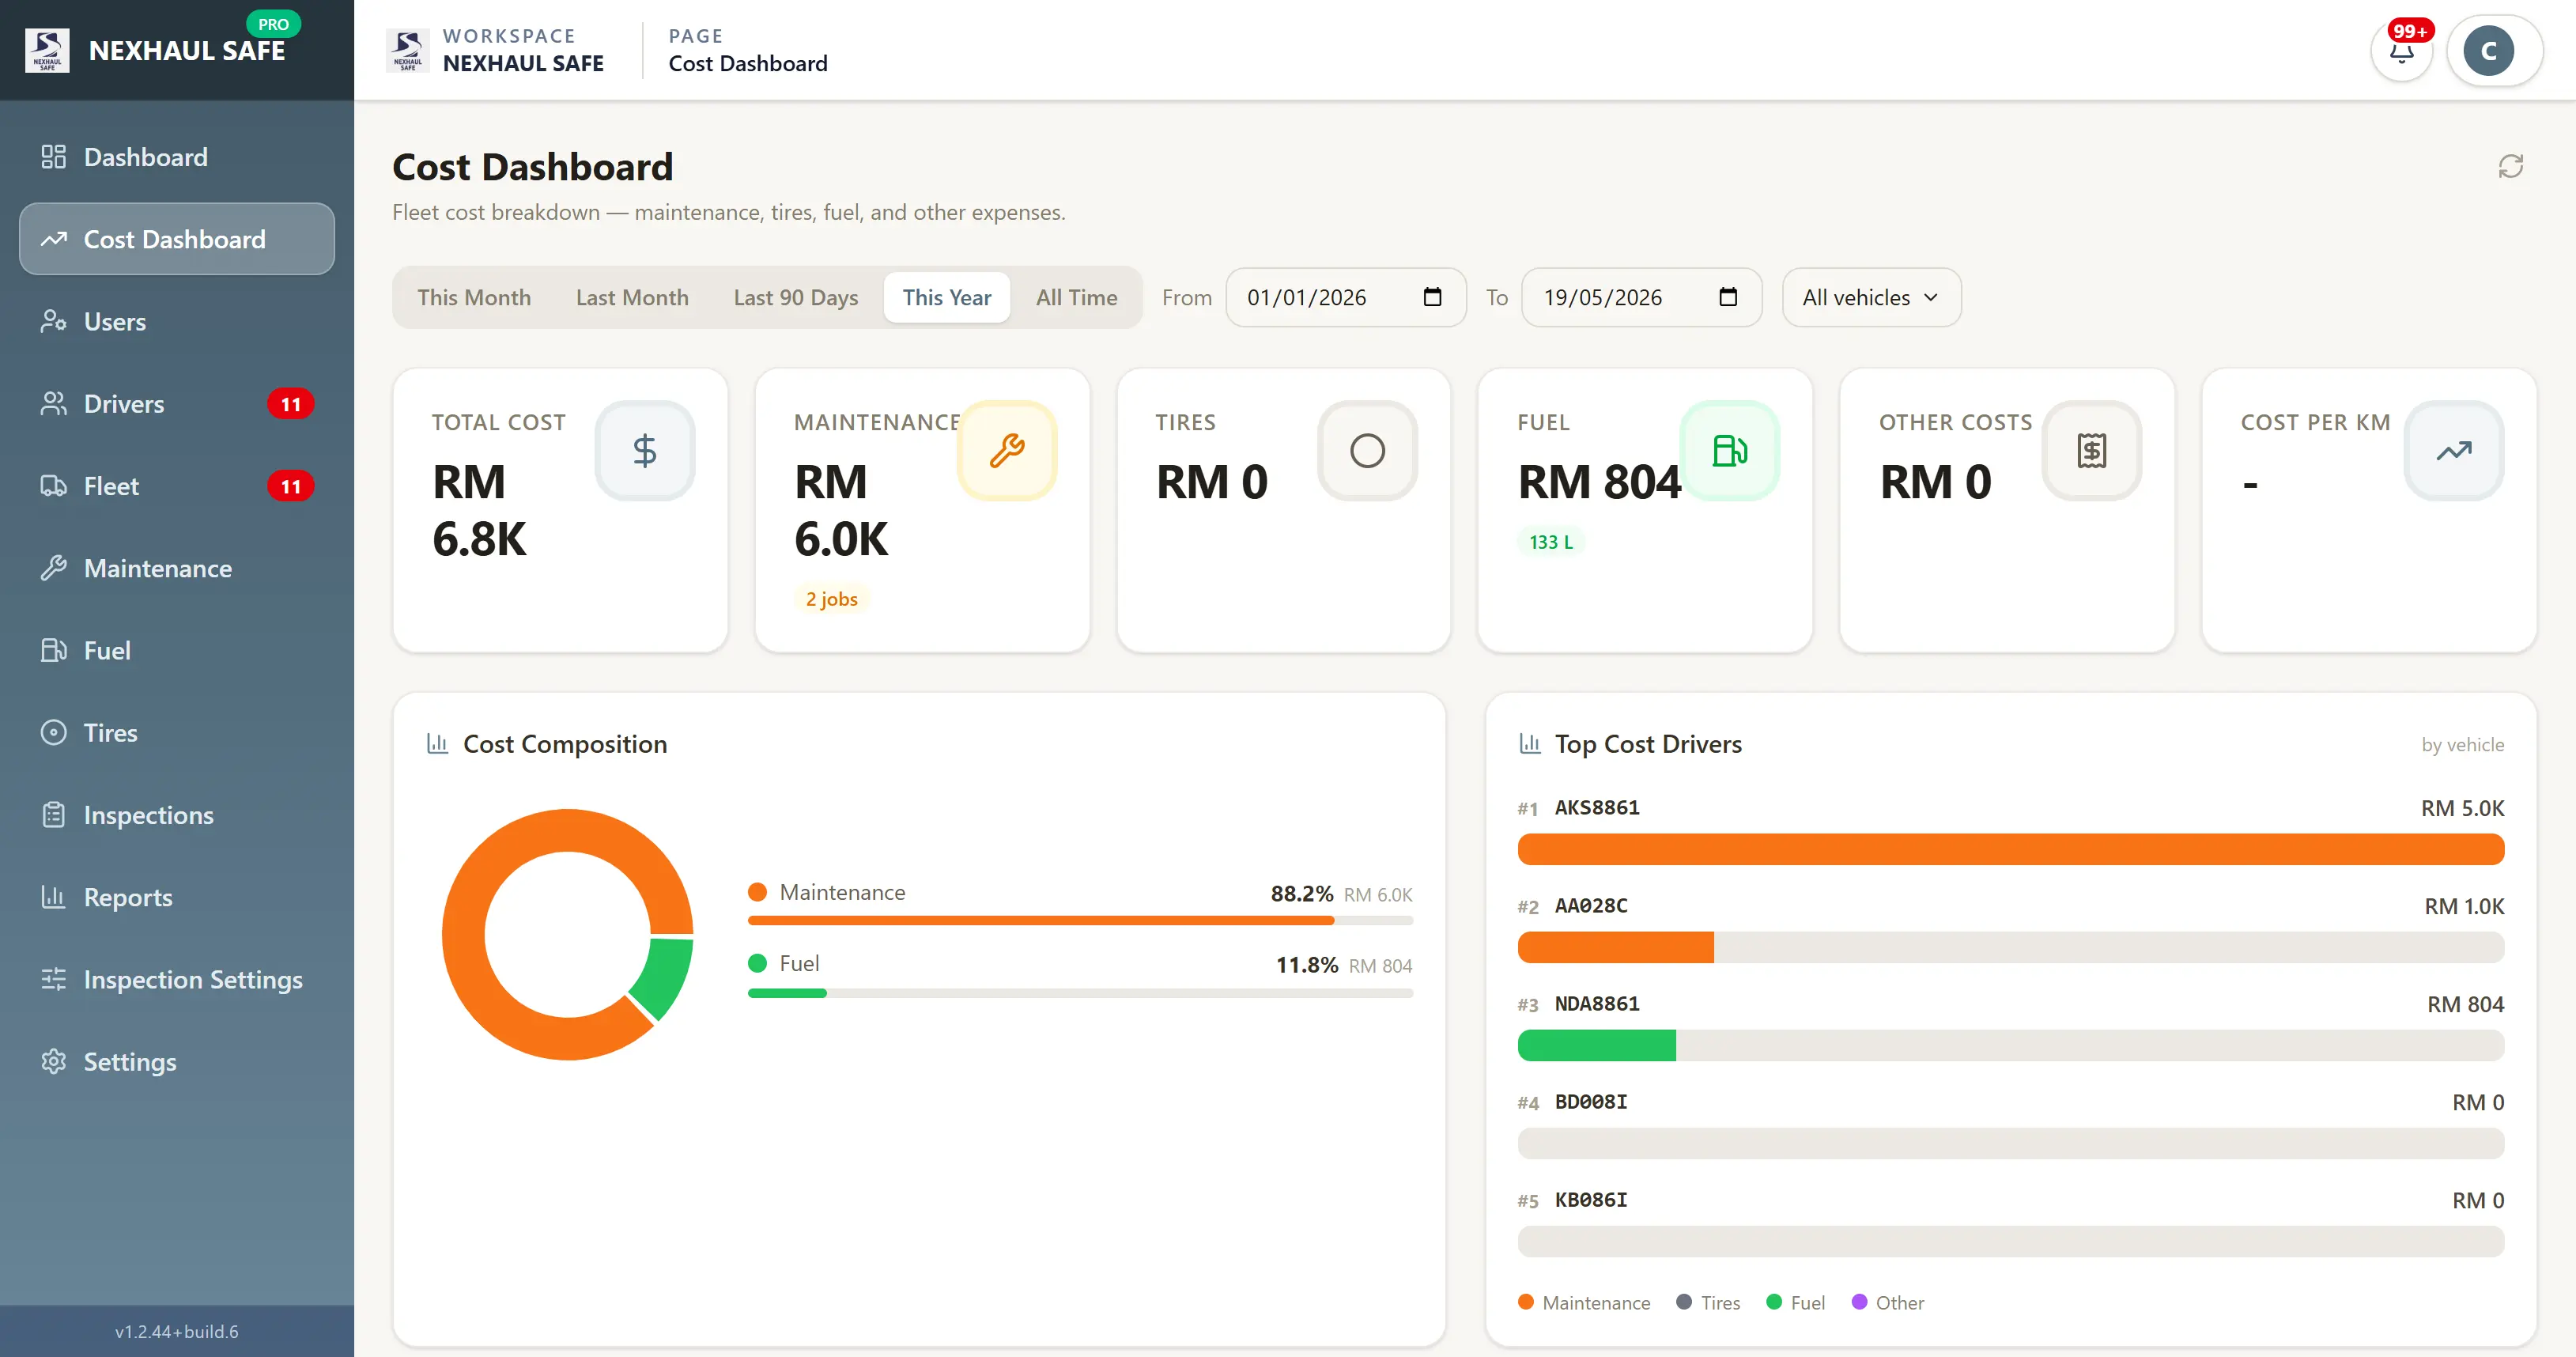Click the From date field 01/01/2026
The height and width of the screenshot is (1357, 2576).
pos(1345,297)
